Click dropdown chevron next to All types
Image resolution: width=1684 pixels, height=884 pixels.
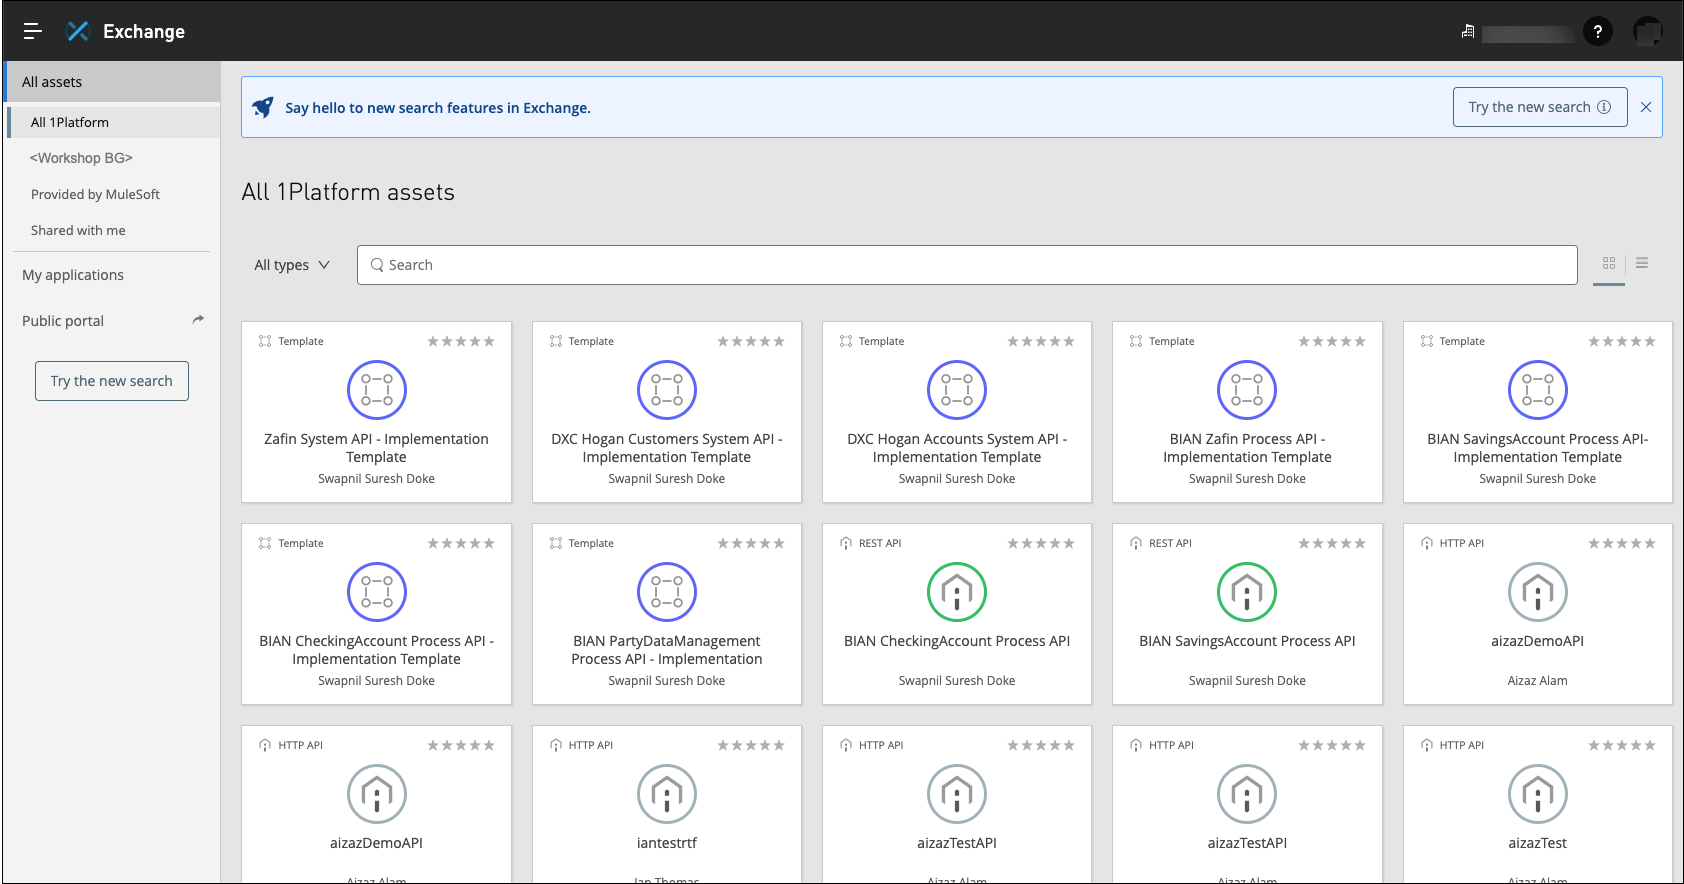[324, 265]
